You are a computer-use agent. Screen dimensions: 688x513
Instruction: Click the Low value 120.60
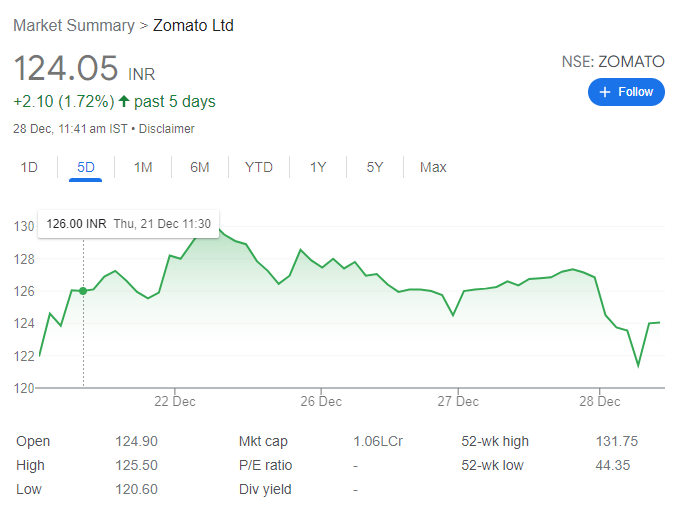coord(136,489)
